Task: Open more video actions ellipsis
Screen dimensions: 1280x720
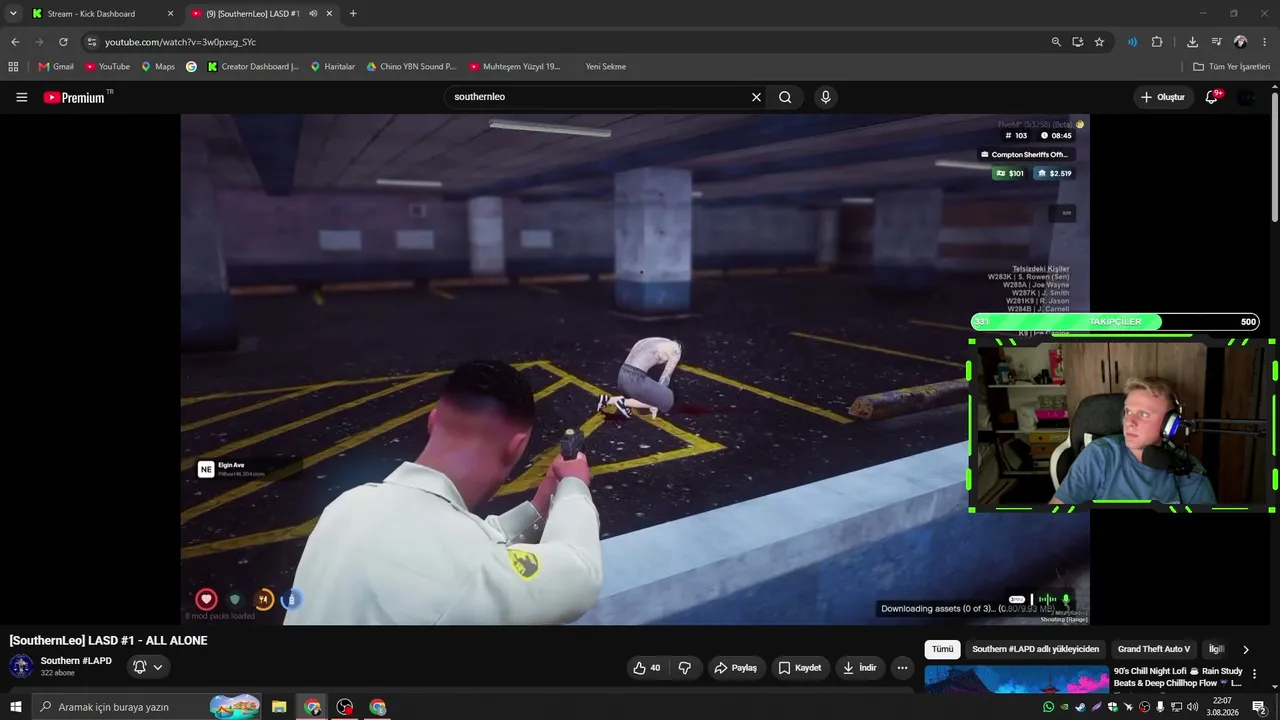Action: (902, 668)
